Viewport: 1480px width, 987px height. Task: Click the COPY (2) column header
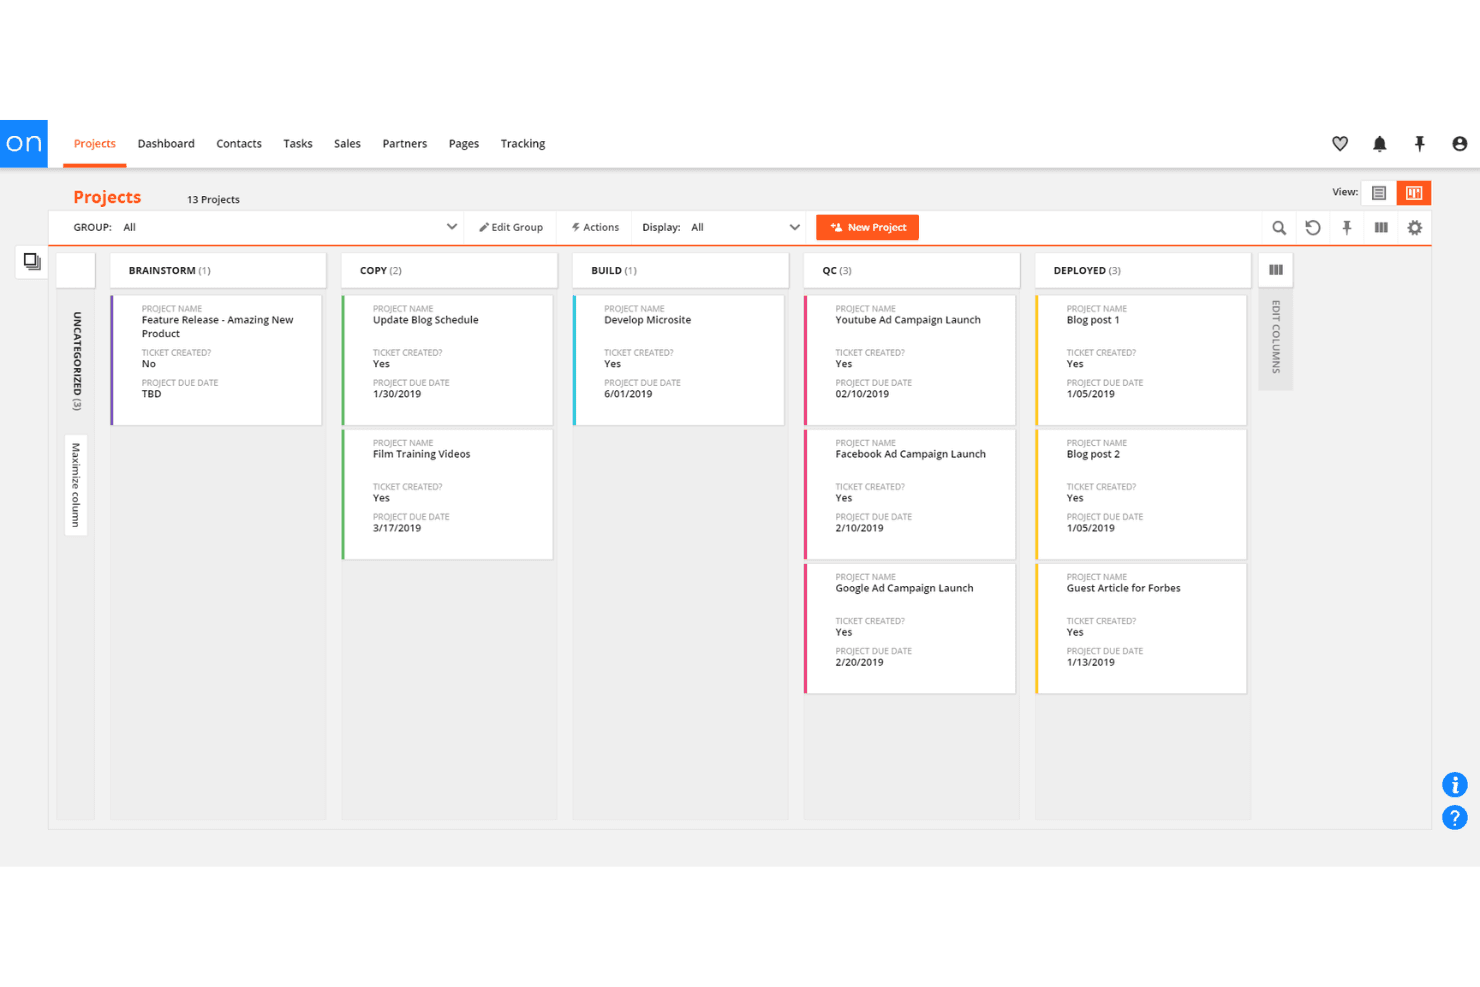pos(449,271)
